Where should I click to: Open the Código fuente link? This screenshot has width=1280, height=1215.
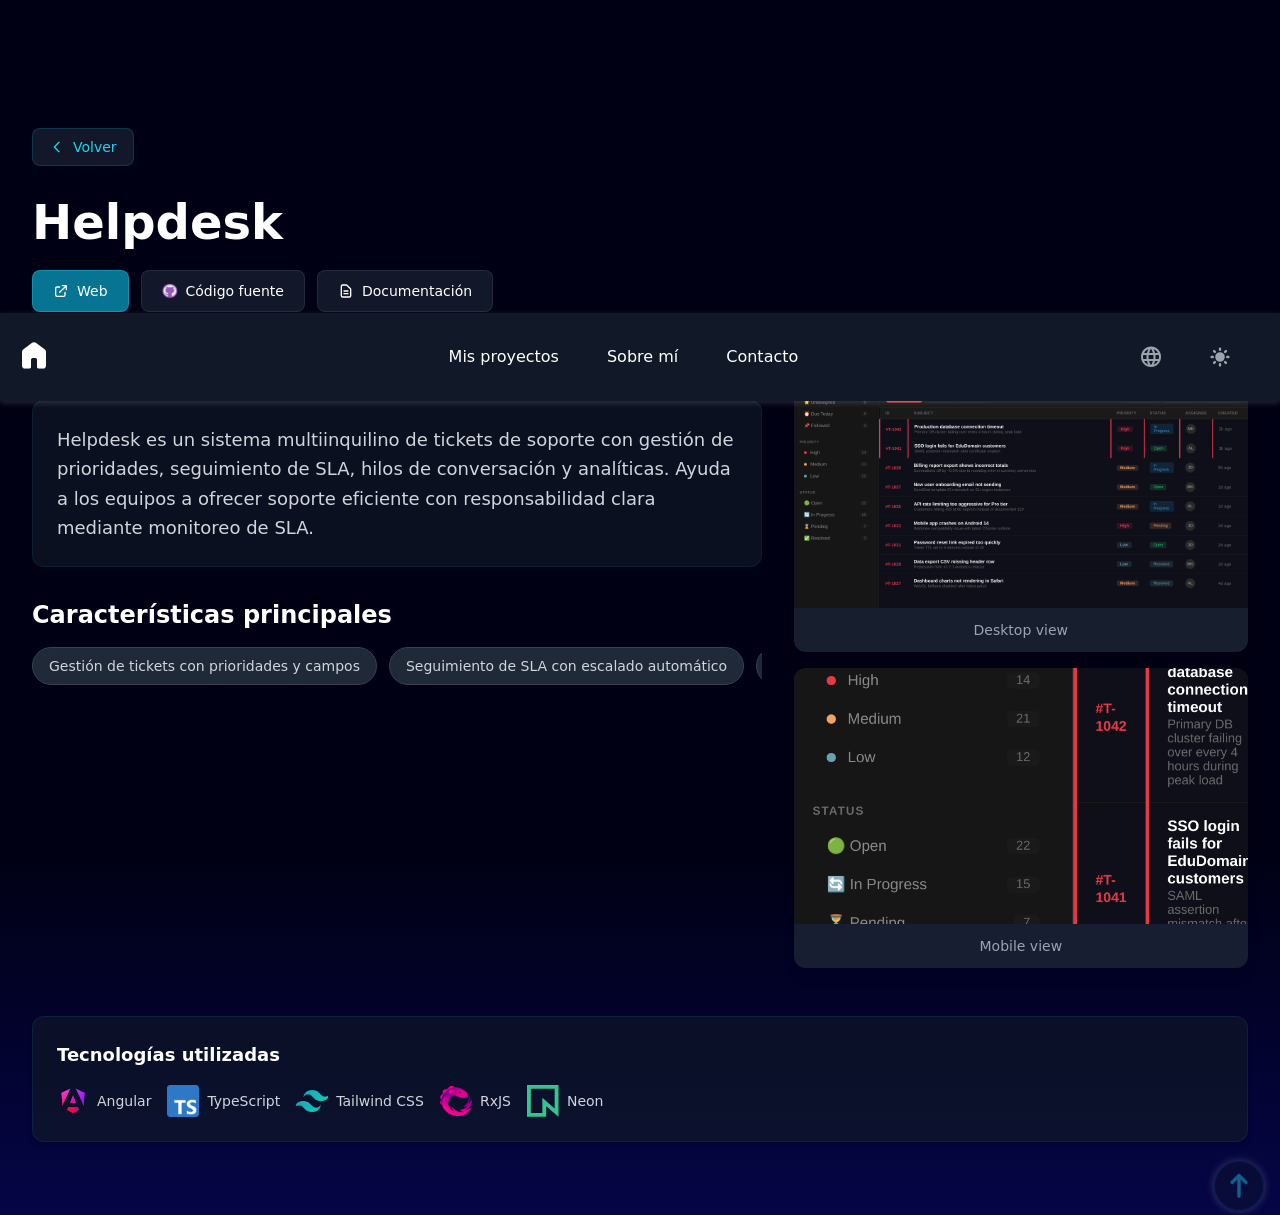click(223, 291)
